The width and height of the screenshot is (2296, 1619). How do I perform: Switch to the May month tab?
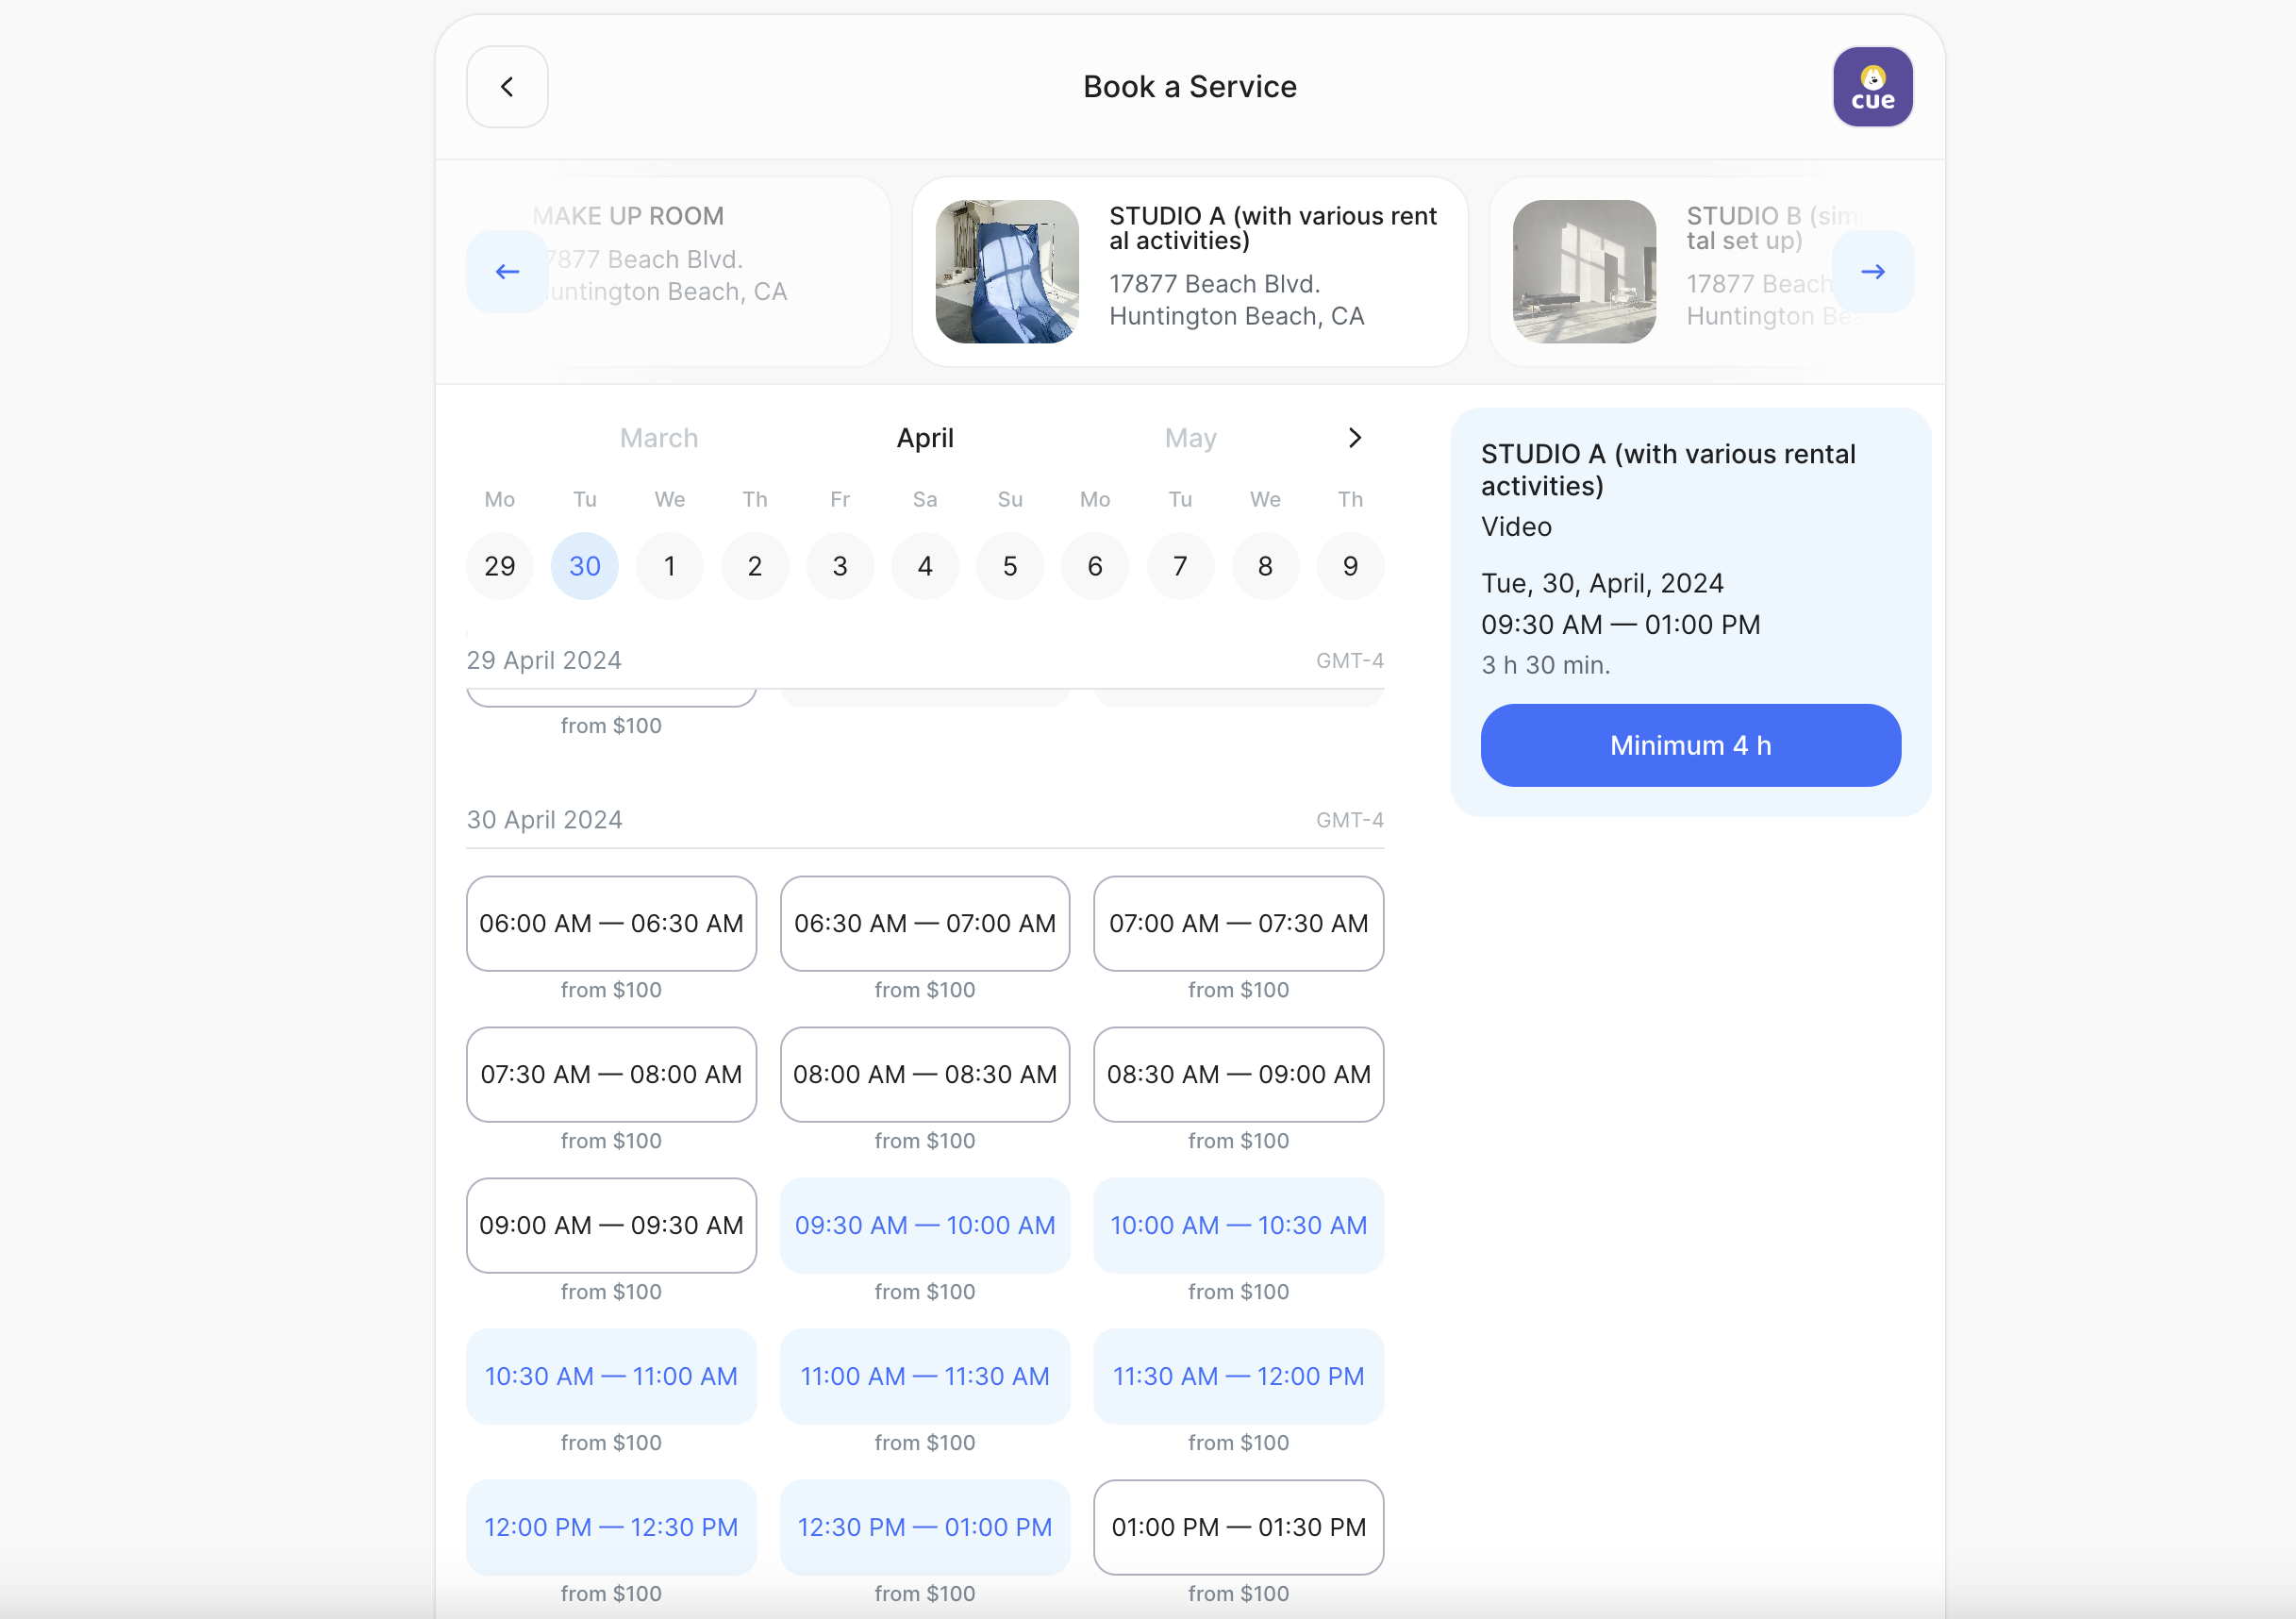pos(1190,438)
